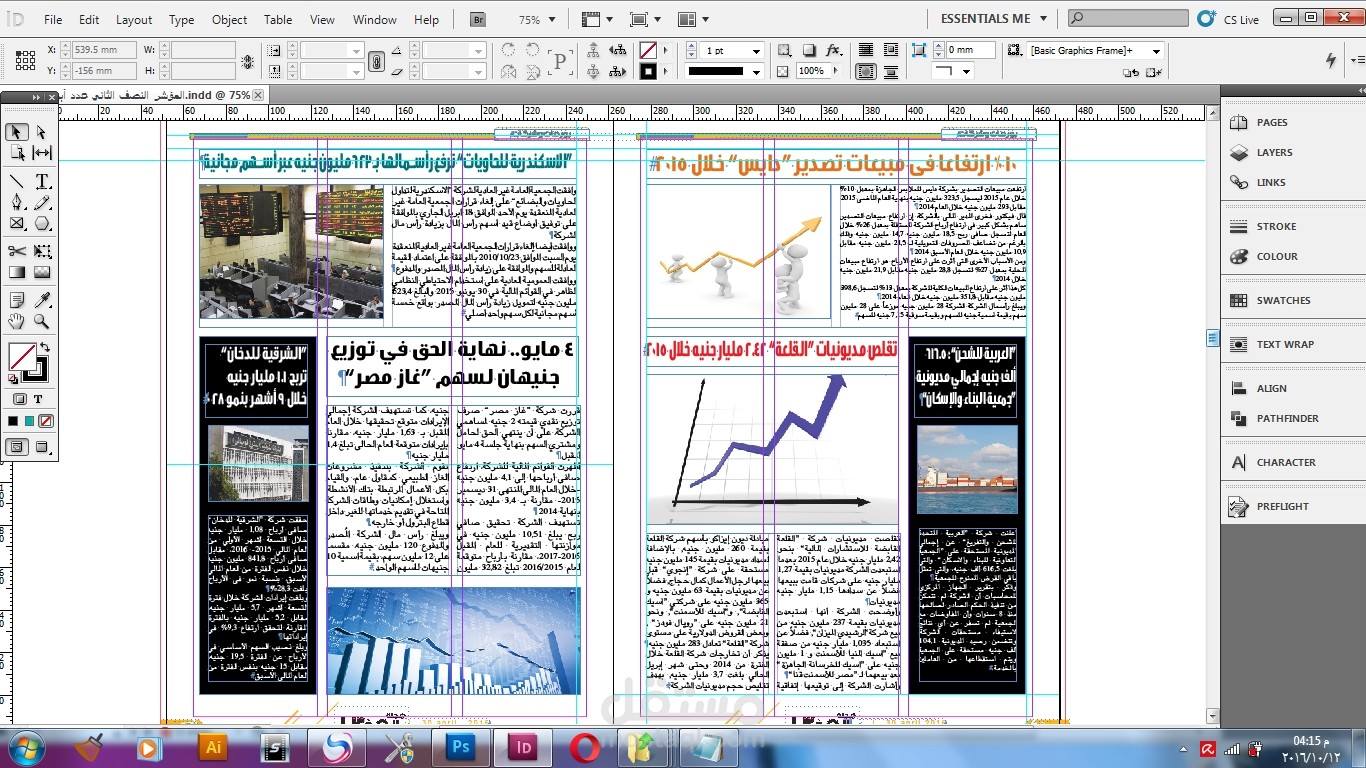This screenshot has width=1366, height=768.
Task: Select the Pencil tool
Action: click(42, 202)
